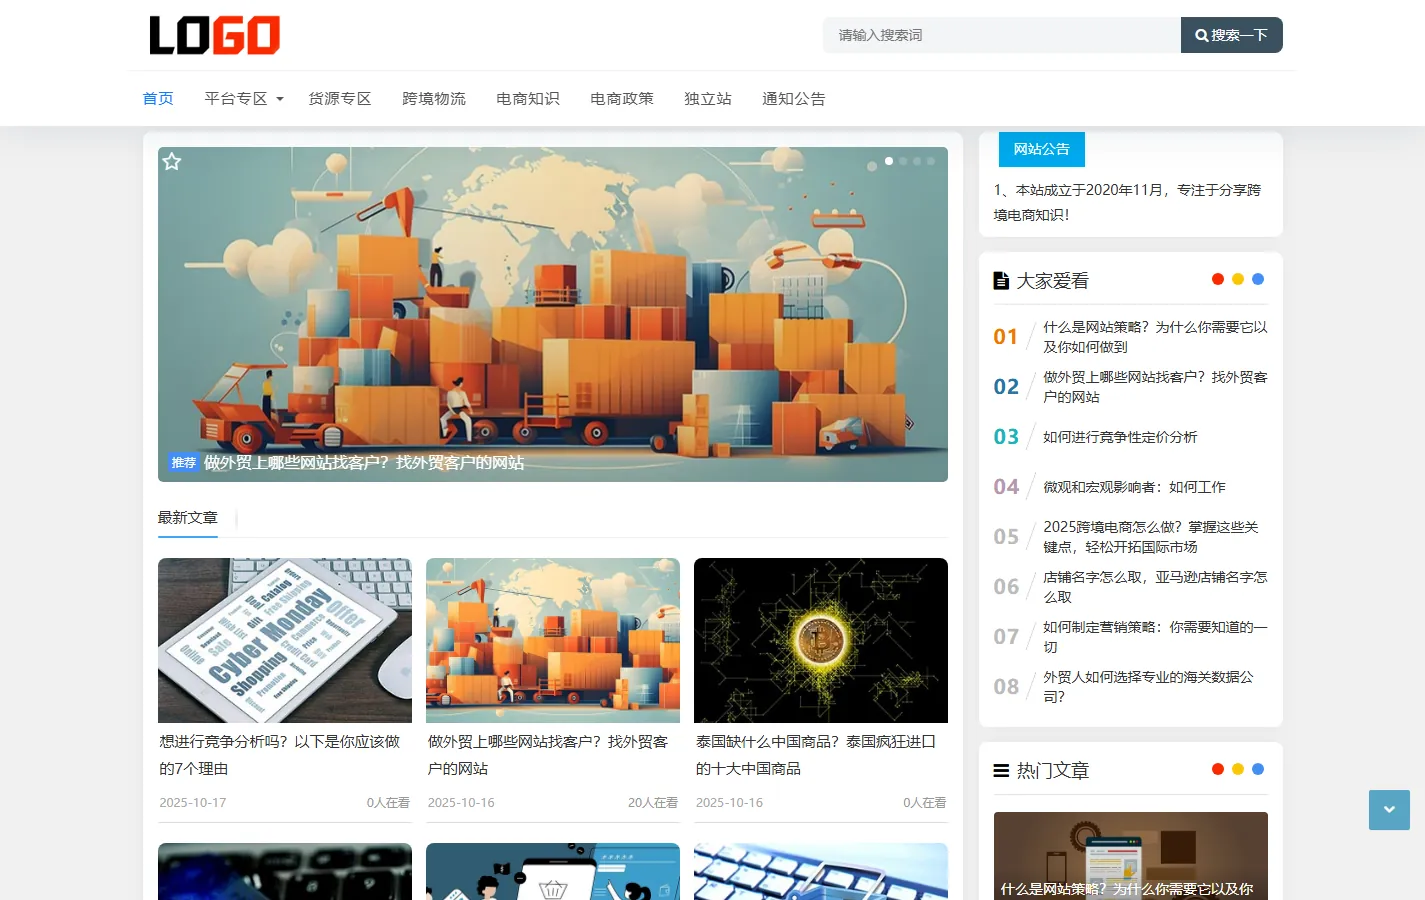Select the second carousel indicator dot
The width and height of the screenshot is (1425, 900).
pos(903,161)
